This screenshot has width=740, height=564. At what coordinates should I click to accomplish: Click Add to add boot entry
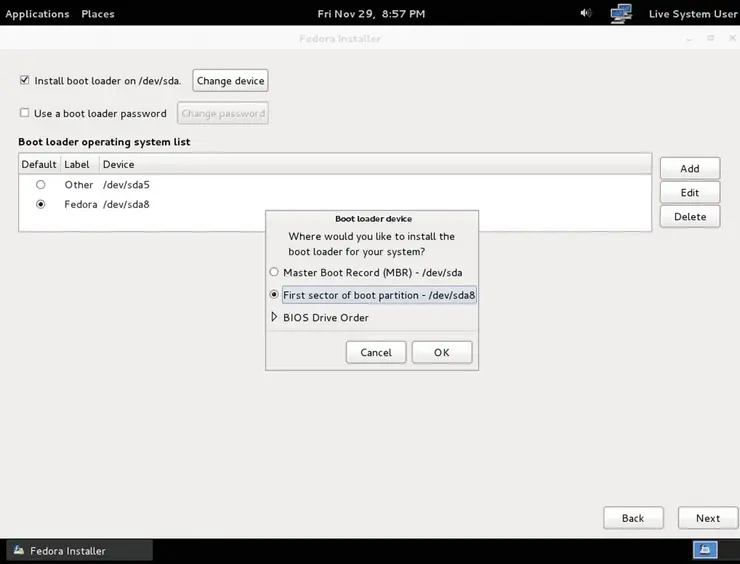click(689, 169)
